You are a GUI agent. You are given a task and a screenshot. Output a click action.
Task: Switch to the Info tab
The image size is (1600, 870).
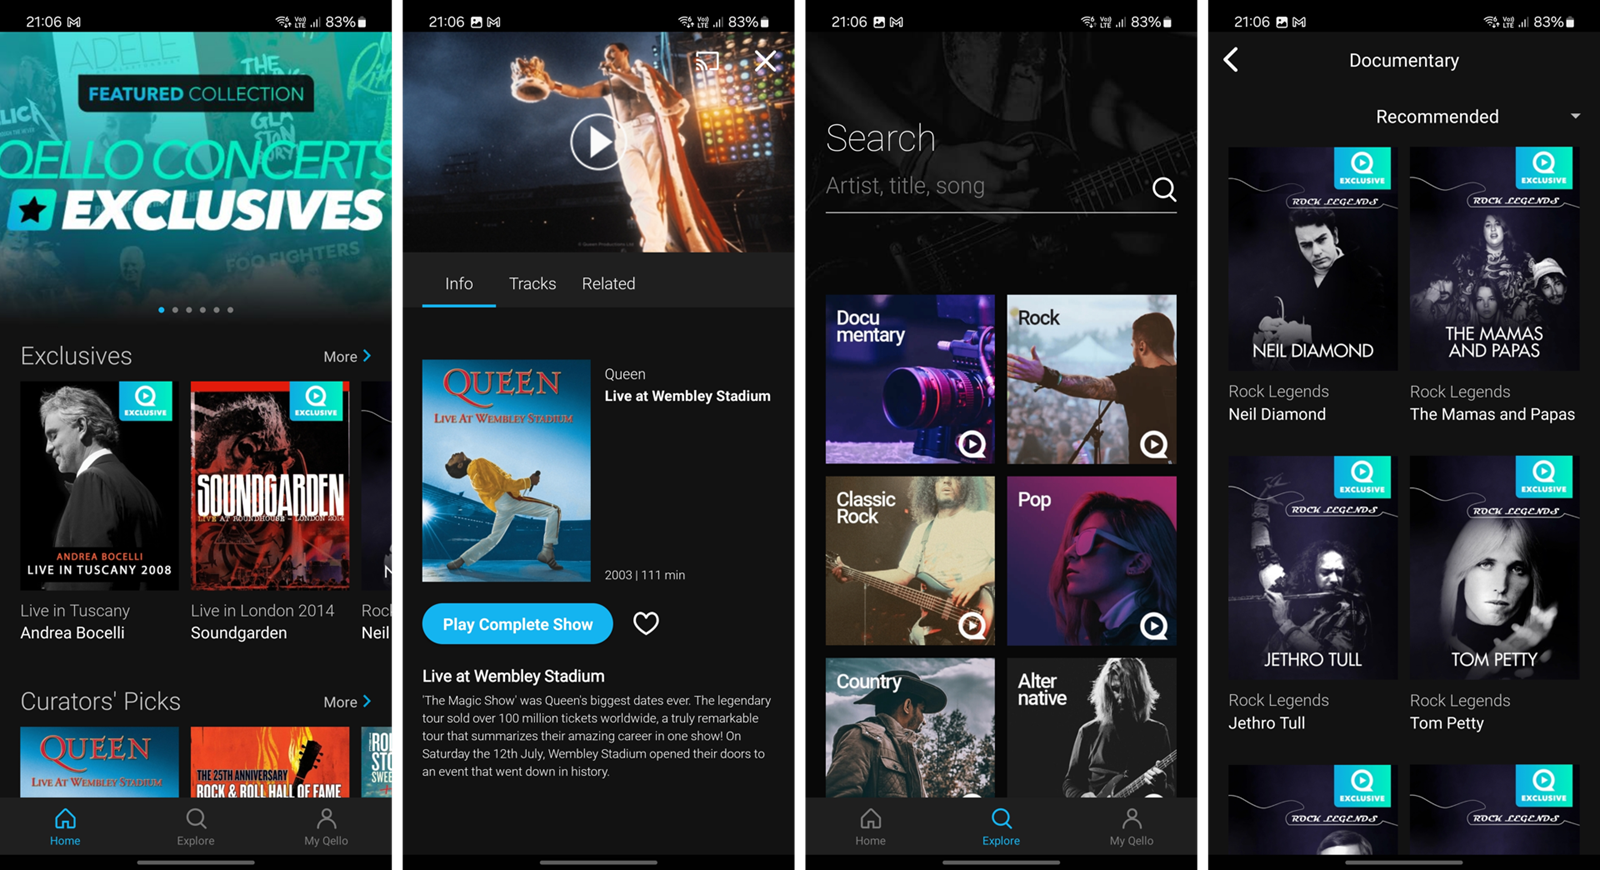pos(459,284)
